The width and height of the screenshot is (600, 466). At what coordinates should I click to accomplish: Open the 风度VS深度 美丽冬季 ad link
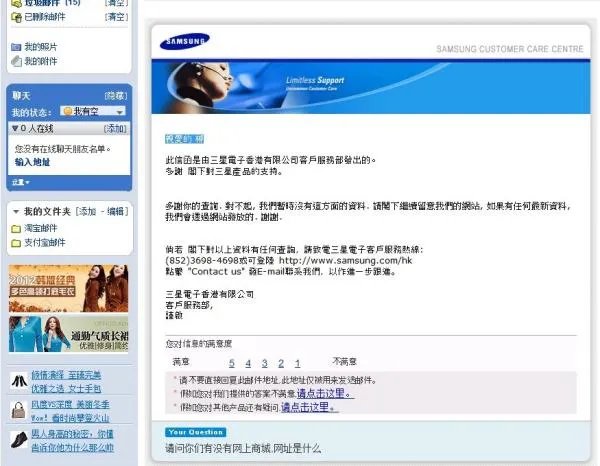pos(70,404)
